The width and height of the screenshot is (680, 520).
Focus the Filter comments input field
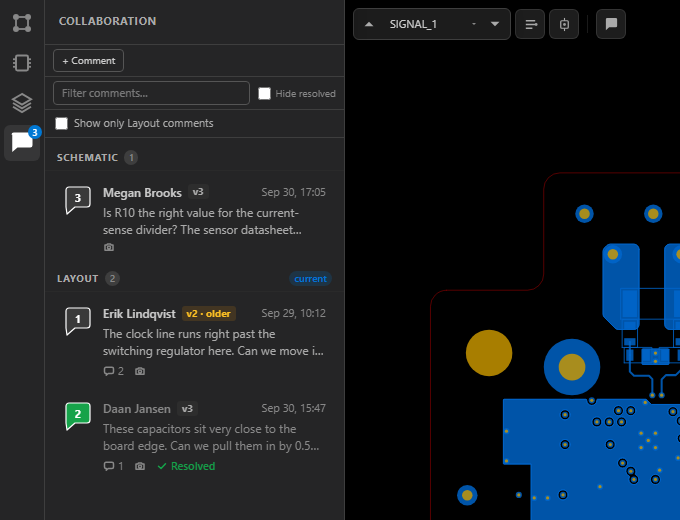[151, 93]
